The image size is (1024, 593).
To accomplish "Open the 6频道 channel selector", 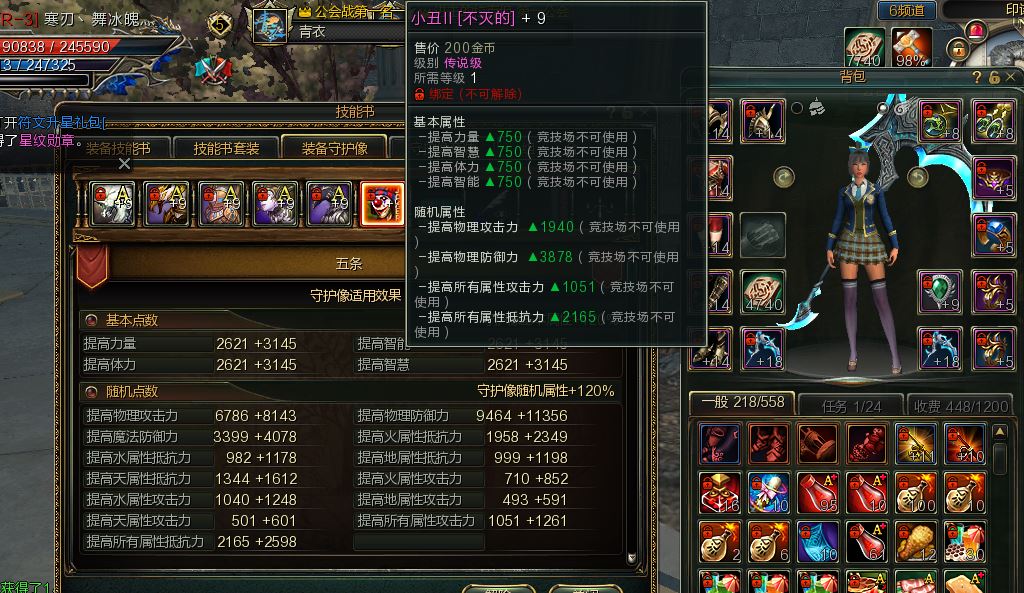I will pos(906,10).
